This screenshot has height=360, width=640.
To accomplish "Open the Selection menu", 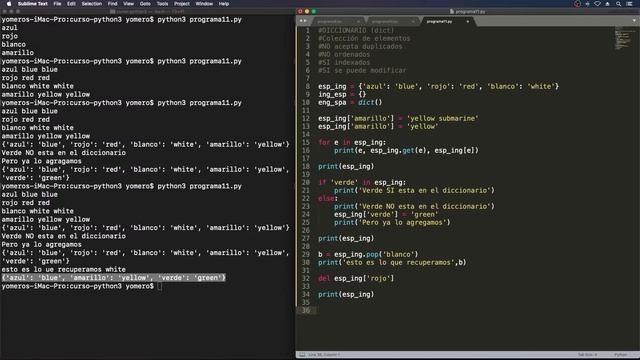I will 92,4.
